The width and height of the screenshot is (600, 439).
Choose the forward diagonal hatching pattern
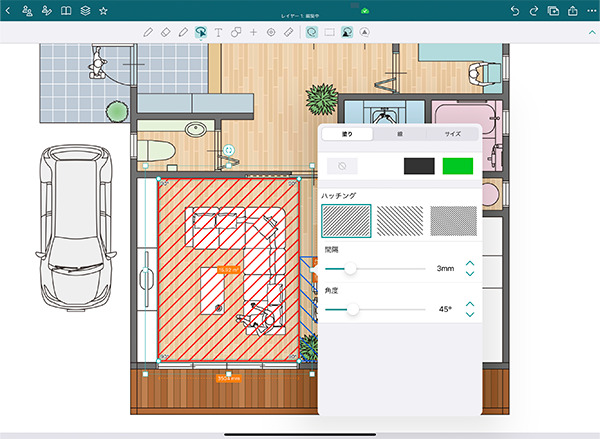[346, 219]
